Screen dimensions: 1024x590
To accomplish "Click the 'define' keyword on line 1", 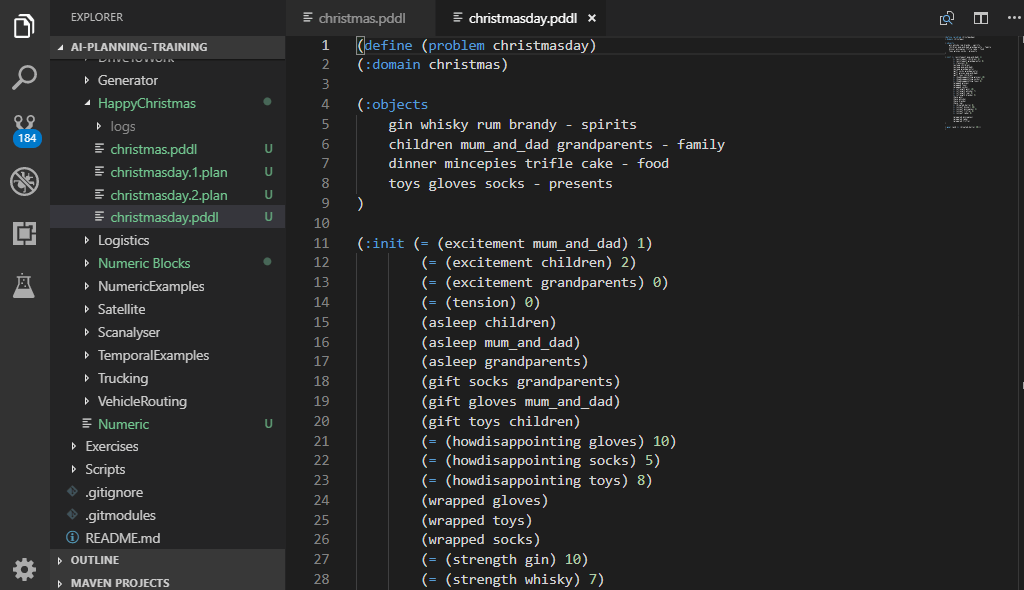I will [x=389, y=45].
